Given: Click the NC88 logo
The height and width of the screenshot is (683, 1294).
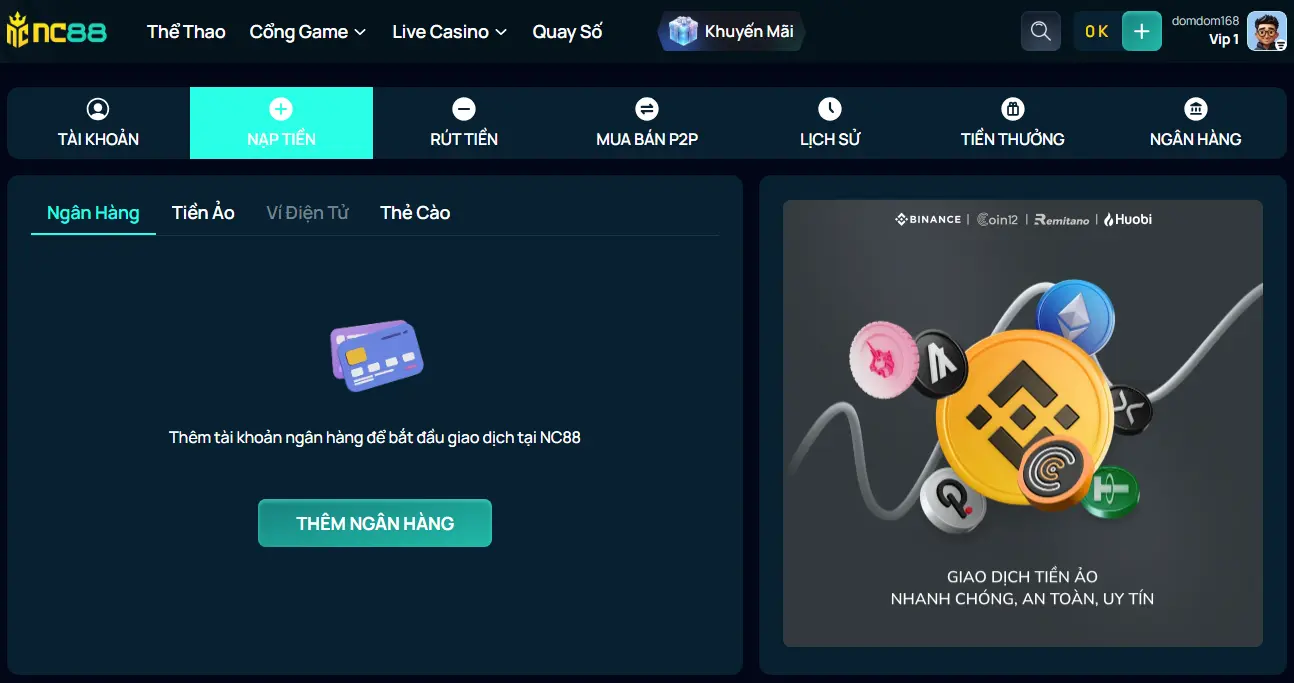Looking at the screenshot, I should [x=56, y=32].
